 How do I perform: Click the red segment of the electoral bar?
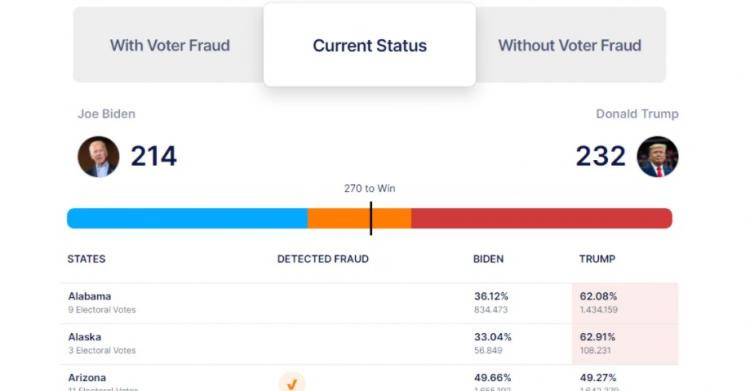pyautogui.click(x=542, y=218)
